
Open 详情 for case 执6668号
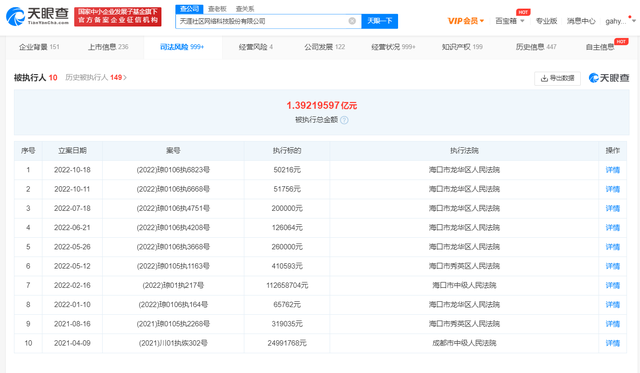tap(613, 189)
